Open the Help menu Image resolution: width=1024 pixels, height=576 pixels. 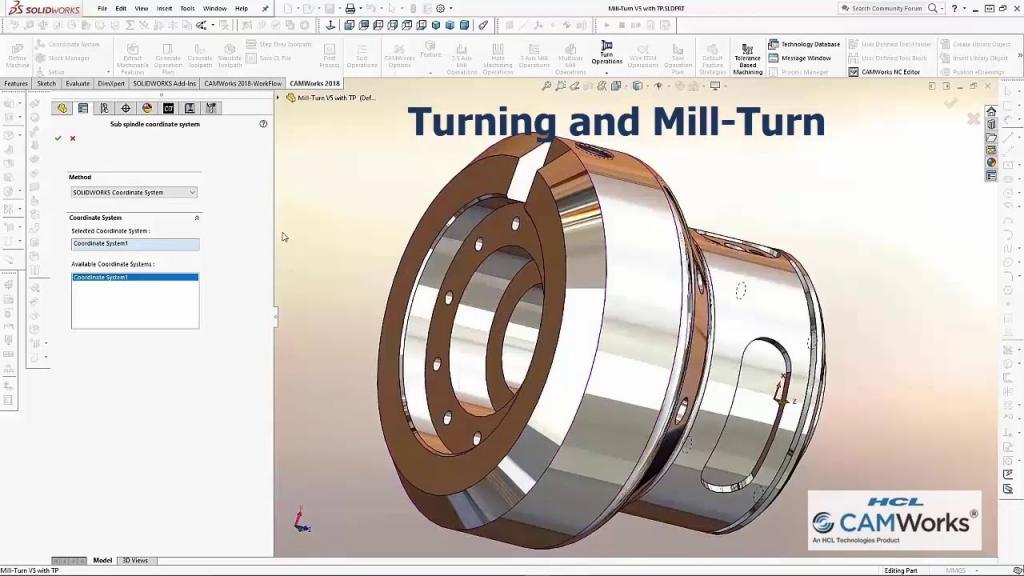pos(241,8)
